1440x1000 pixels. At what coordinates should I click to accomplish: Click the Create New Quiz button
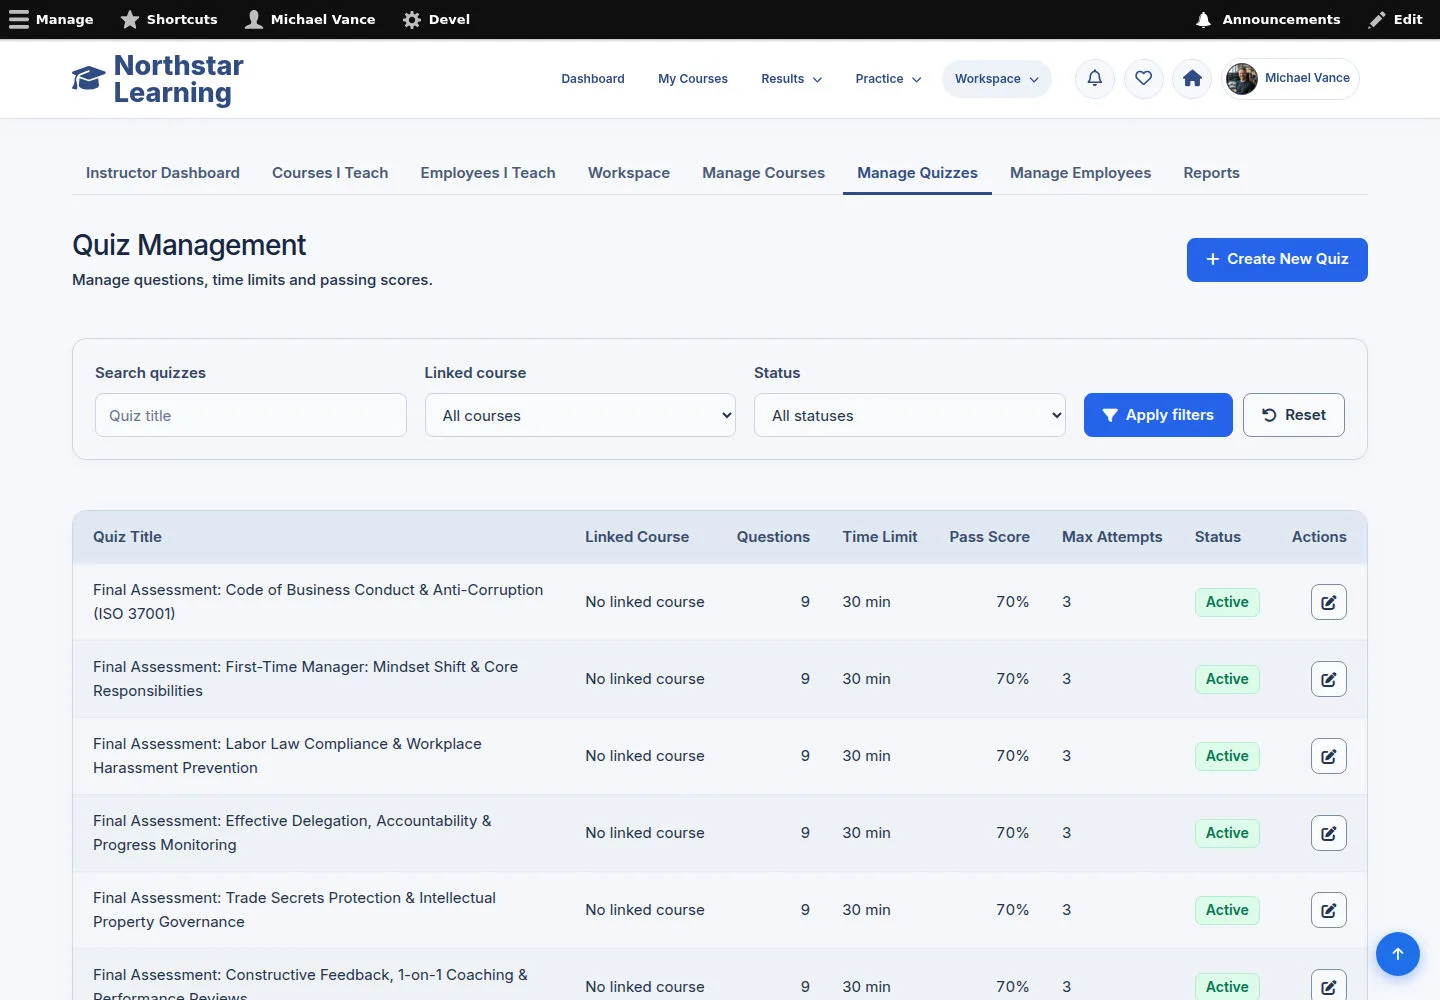(x=1277, y=260)
